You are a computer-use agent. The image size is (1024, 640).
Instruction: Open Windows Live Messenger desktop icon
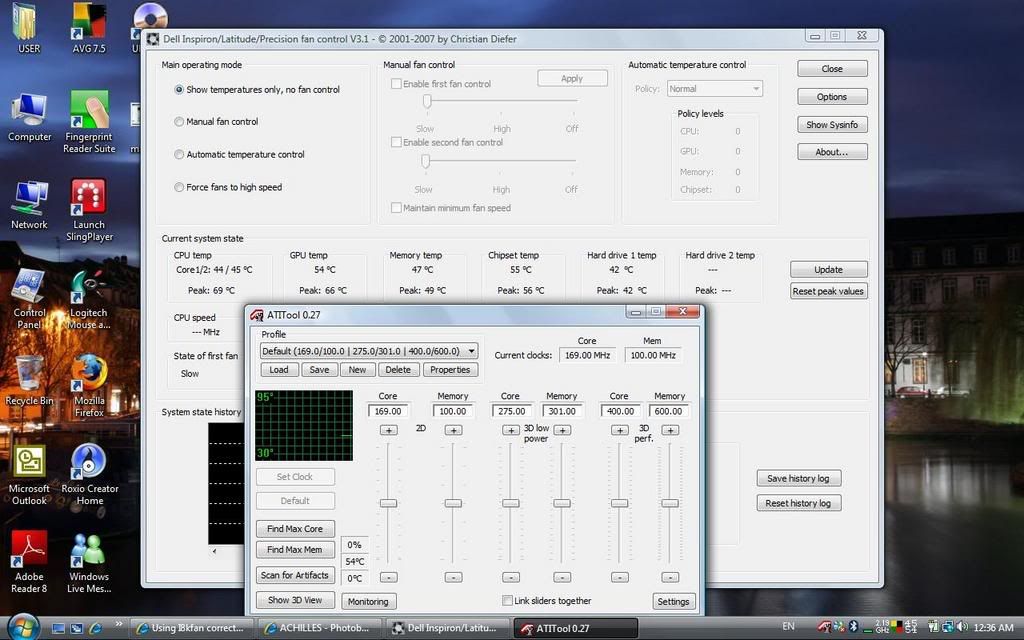coord(89,563)
